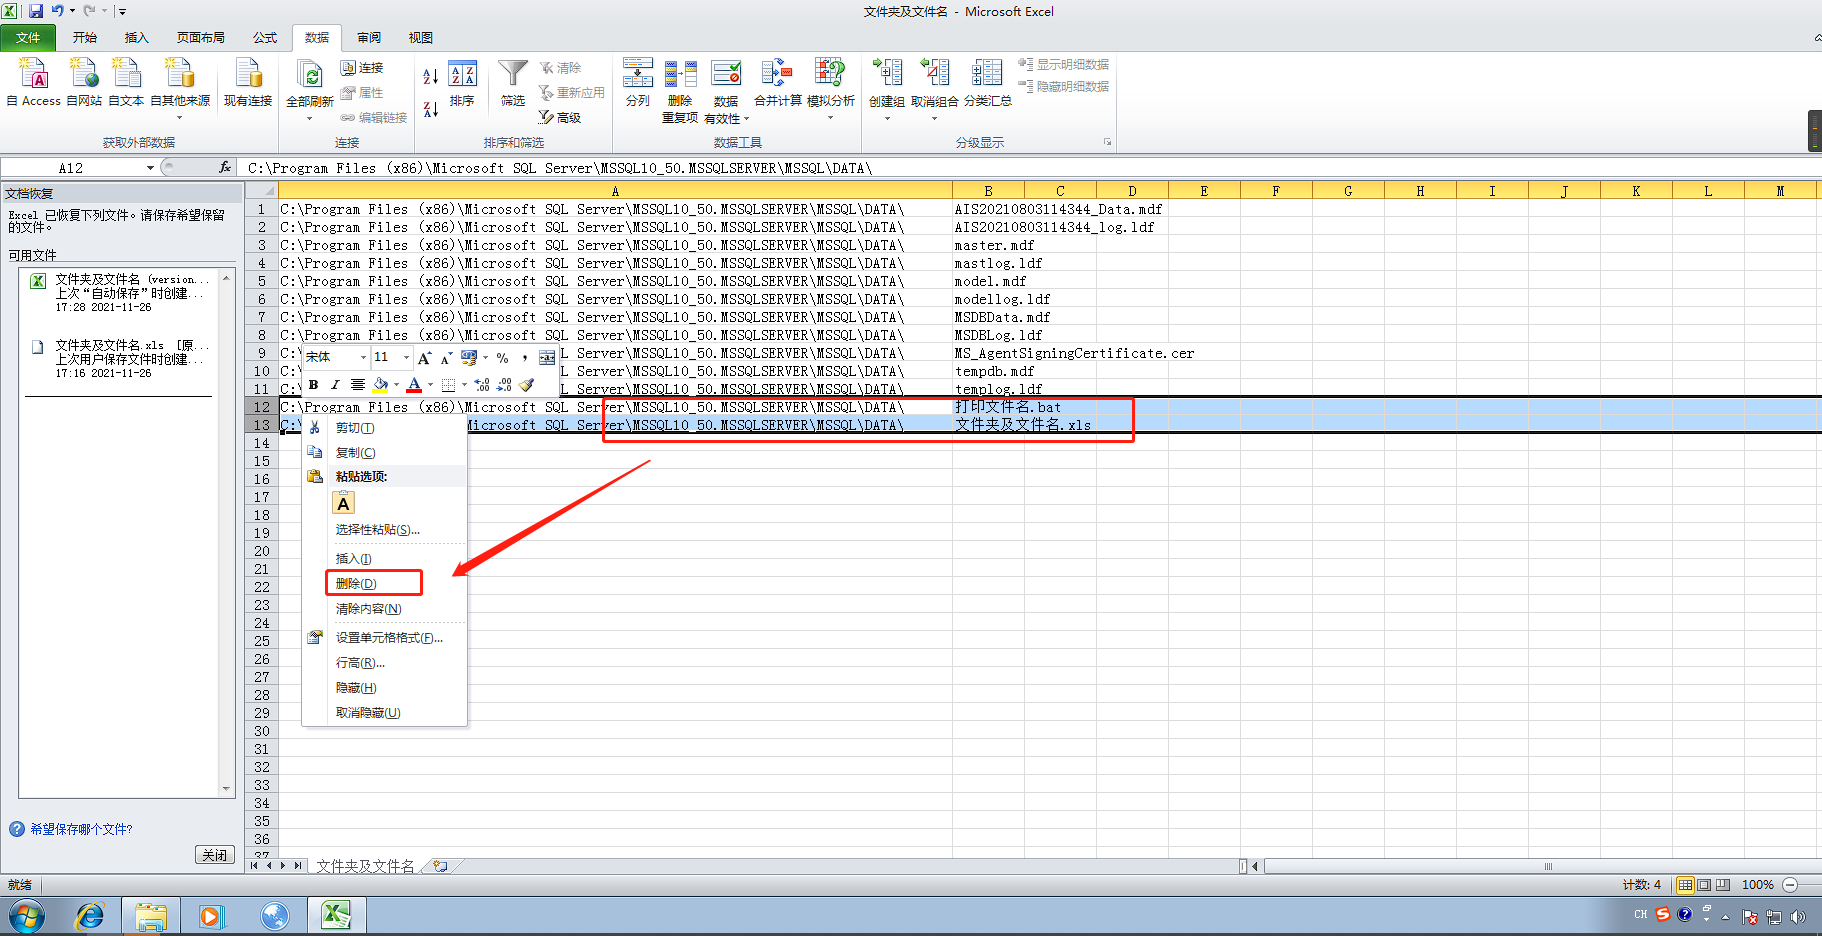The height and width of the screenshot is (936, 1822).
Task: Select sheet tab 文件夹及文件名
Action: click(365, 866)
